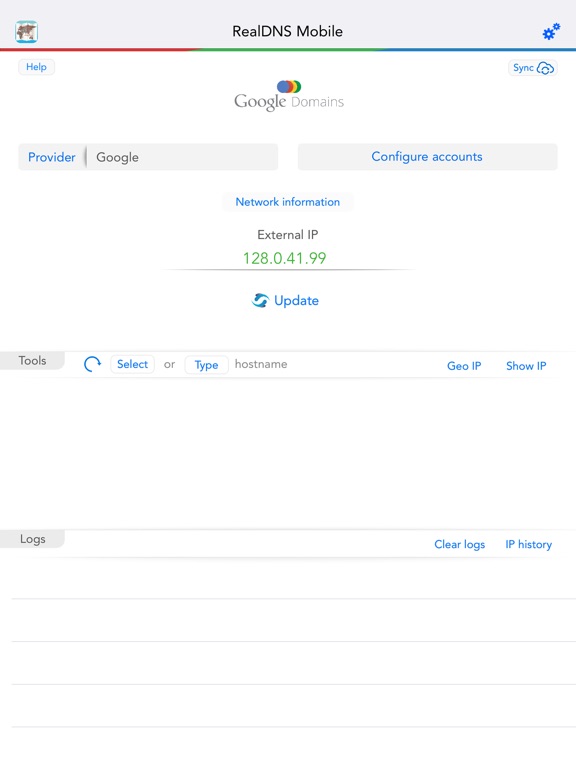
Task: Clear logs in the Logs section
Action: pyautogui.click(x=459, y=545)
